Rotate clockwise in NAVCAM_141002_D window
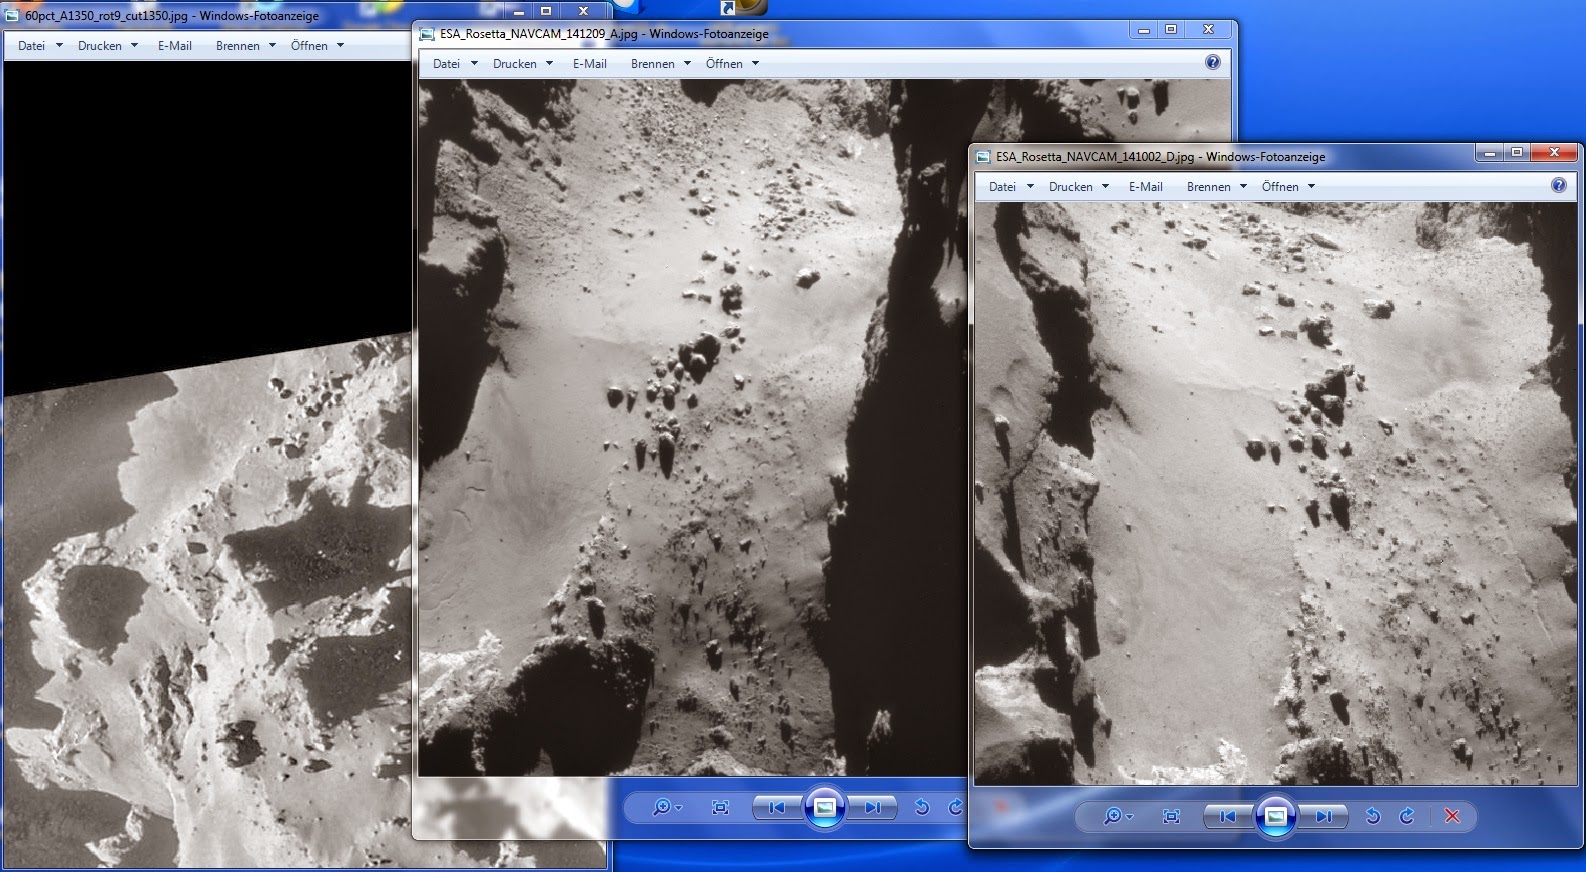1586x872 pixels. click(1406, 816)
